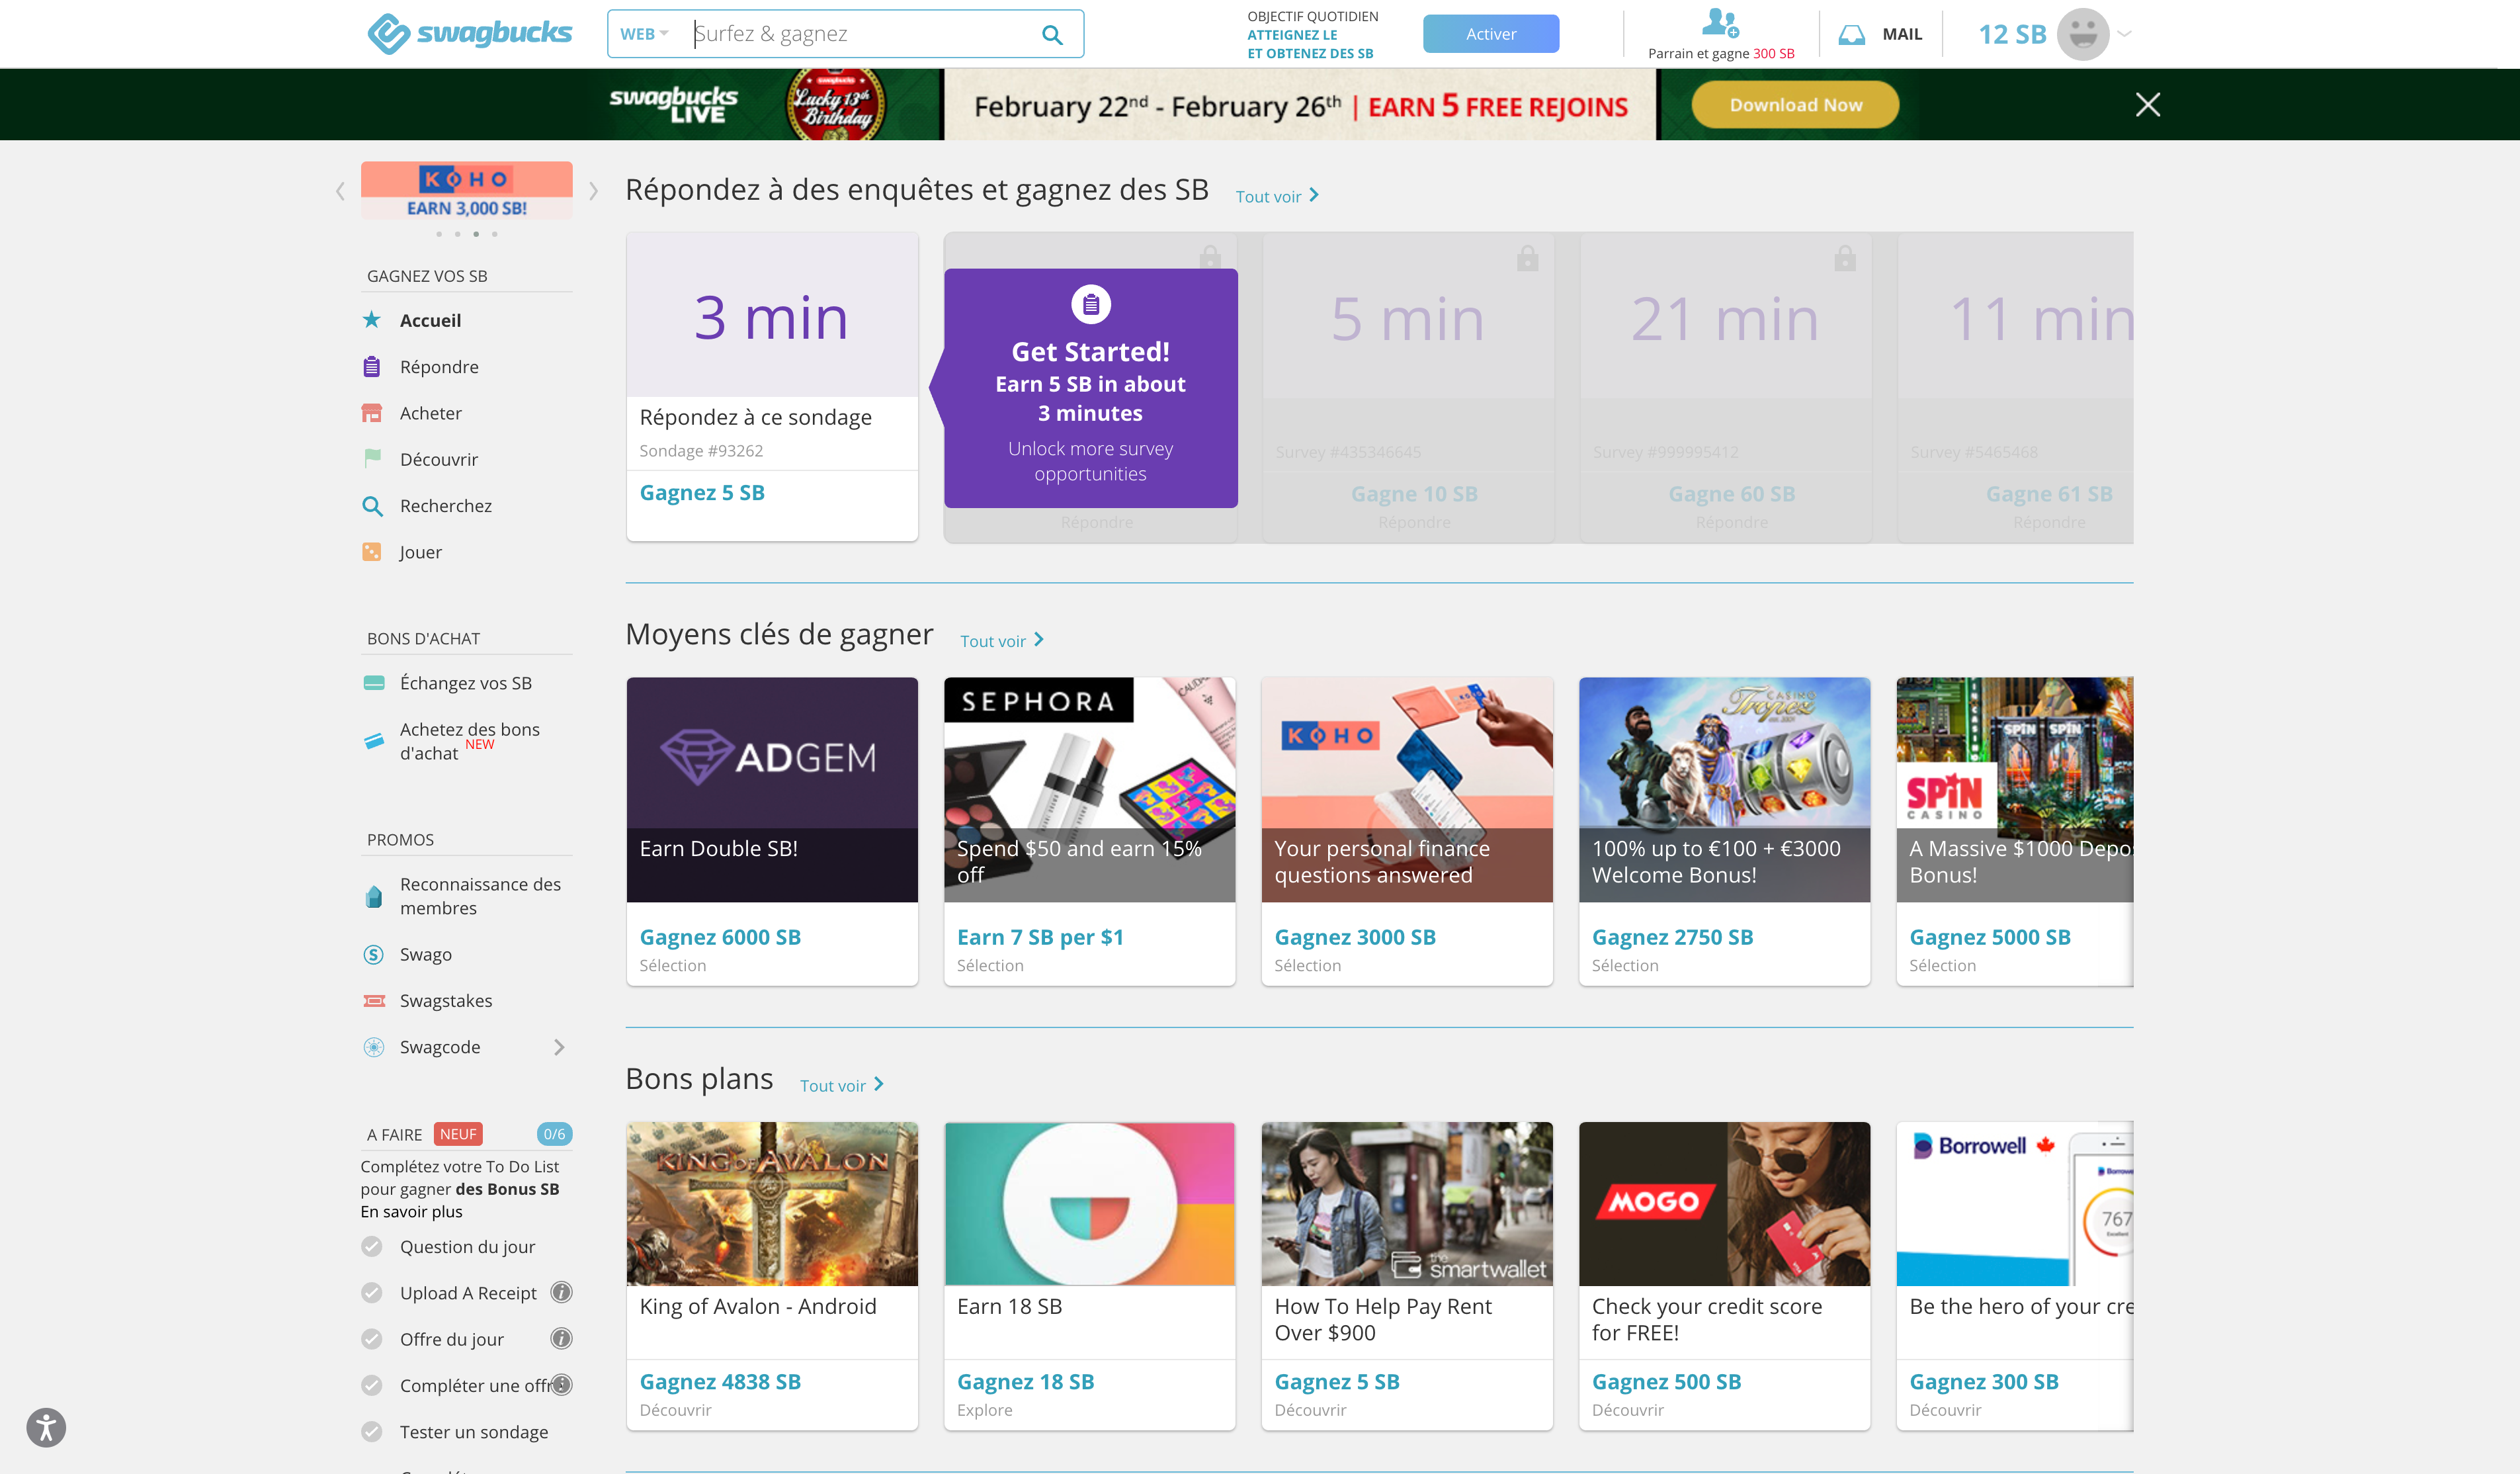
Task: Click the Swagbucks logo
Action: tap(469, 33)
